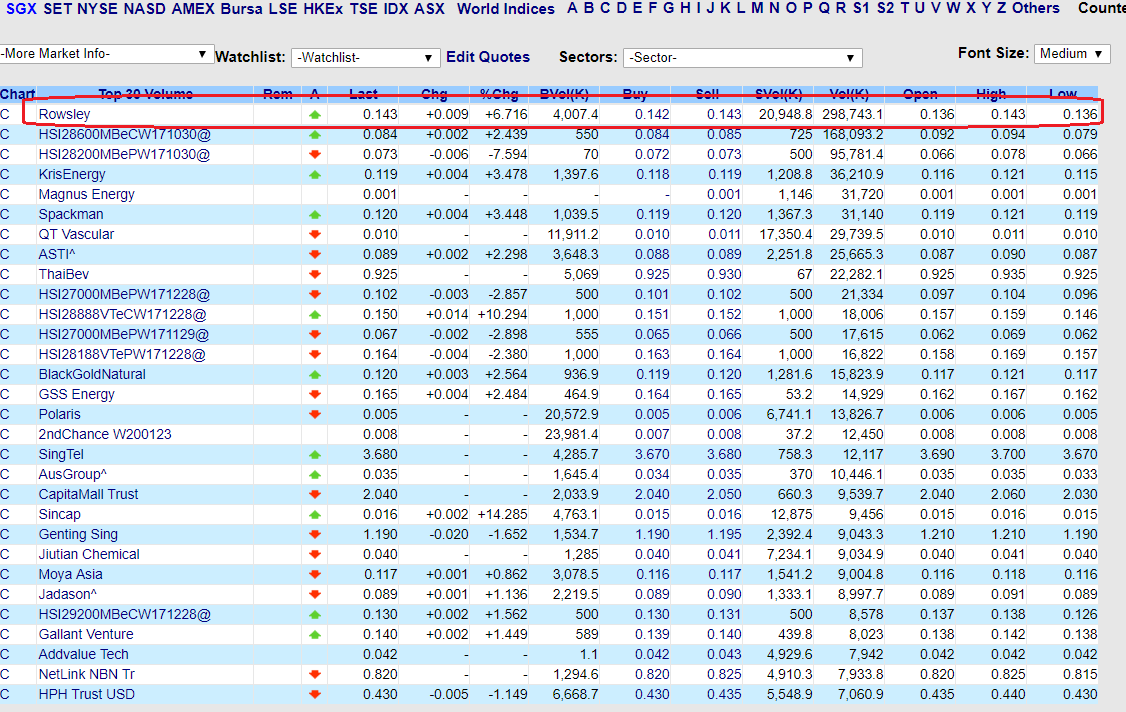Click the green up arrow for KrisEnergy
The image size is (1126, 712).
tap(313, 173)
